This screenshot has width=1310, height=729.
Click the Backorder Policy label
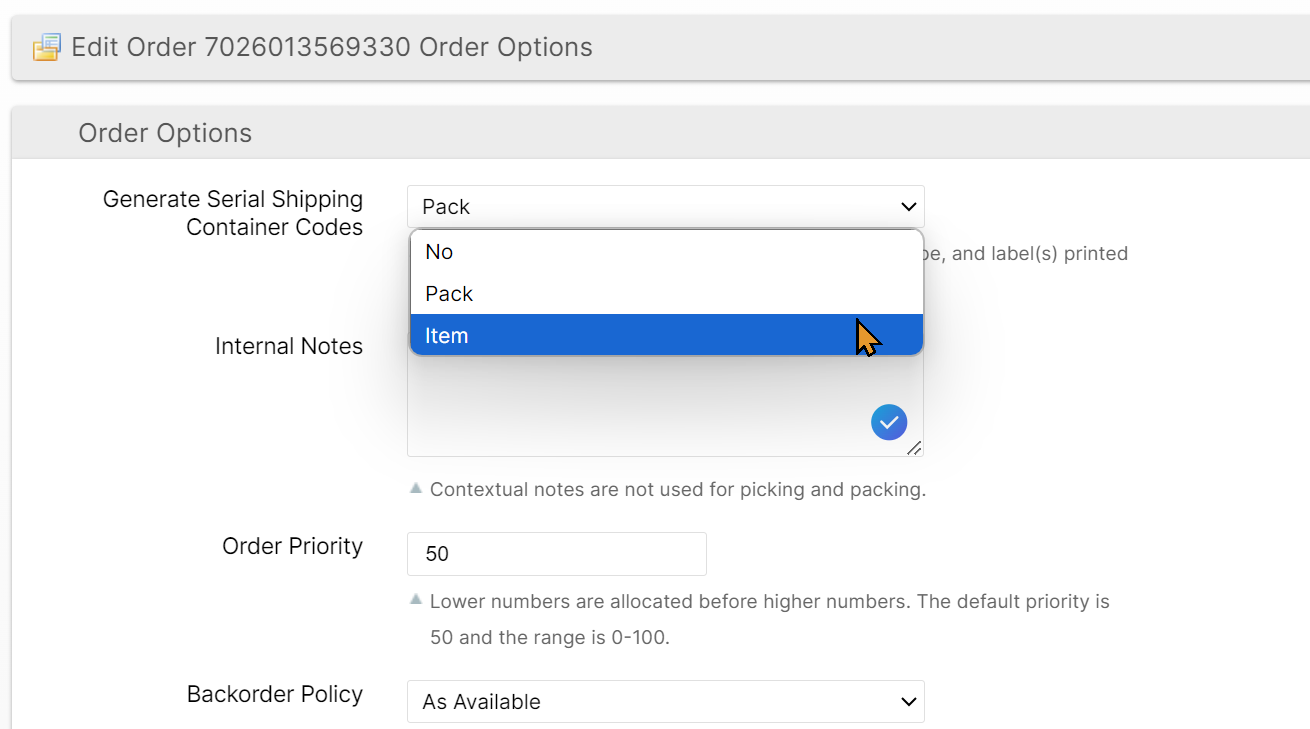(274, 694)
